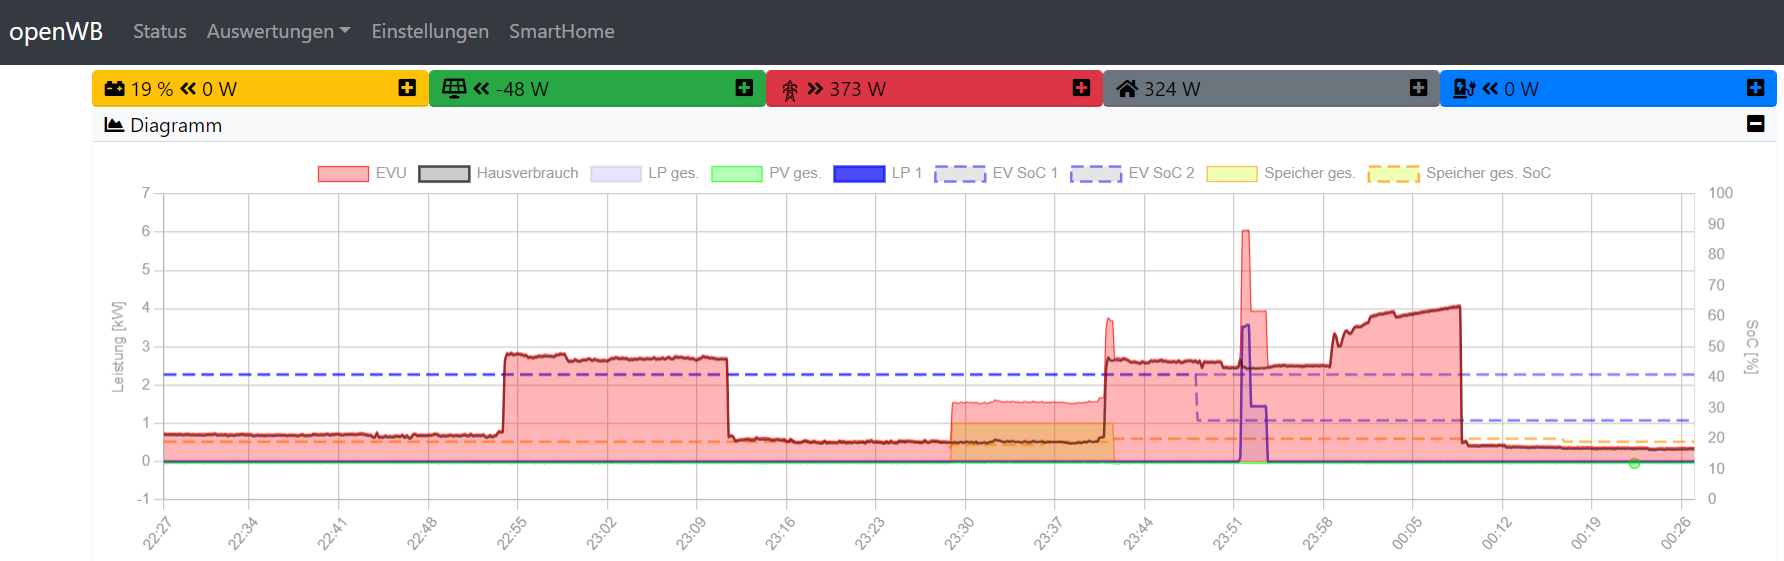This screenshot has width=1784, height=561.
Task: Click the 23:51 time axis label
Action: (x=1226, y=534)
